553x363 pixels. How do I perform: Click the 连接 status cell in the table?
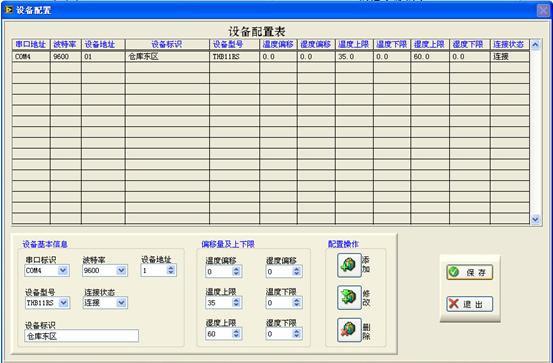coord(510,56)
